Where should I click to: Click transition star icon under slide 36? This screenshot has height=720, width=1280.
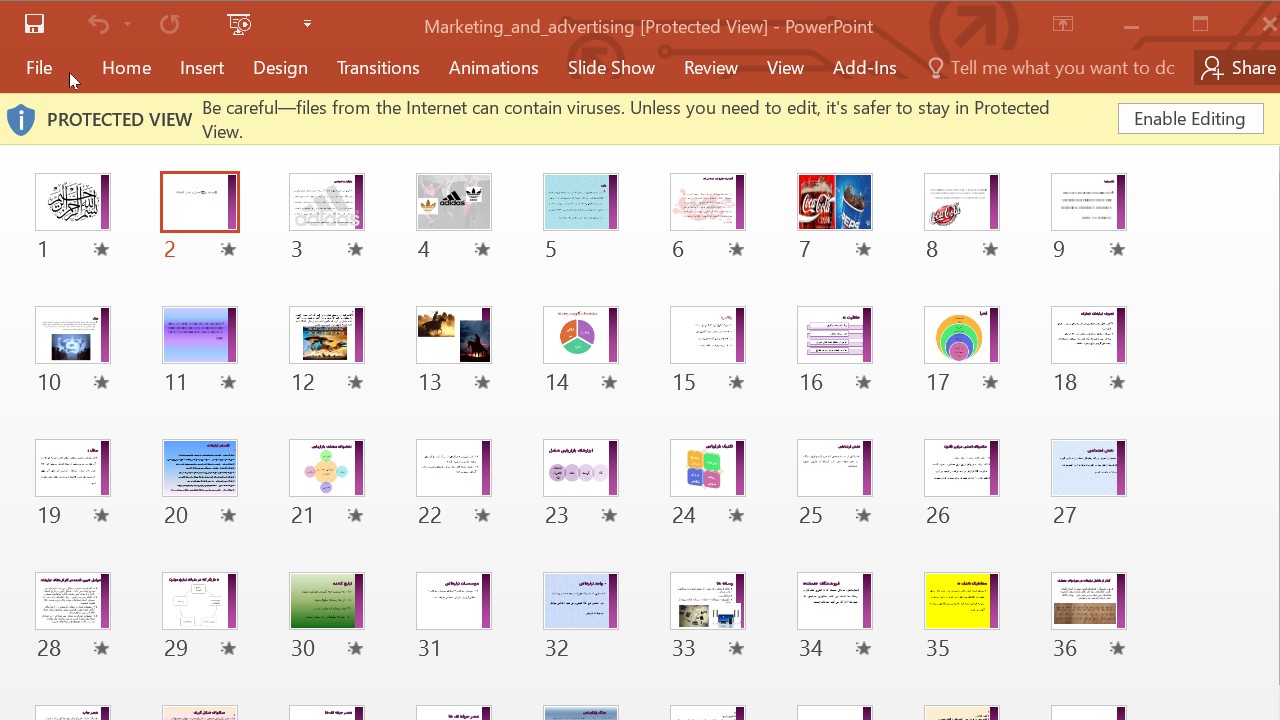coord(1117,649)
